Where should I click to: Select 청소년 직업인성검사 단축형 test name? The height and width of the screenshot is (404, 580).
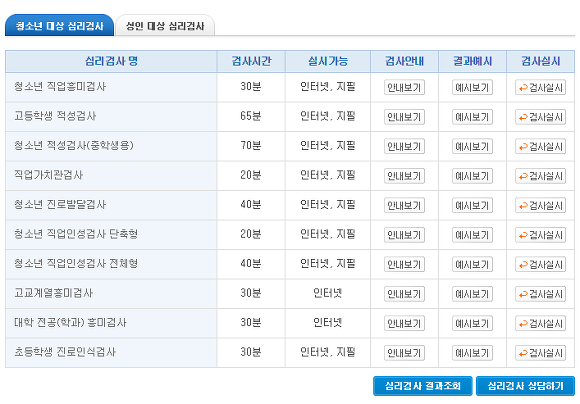coord(76,234)
